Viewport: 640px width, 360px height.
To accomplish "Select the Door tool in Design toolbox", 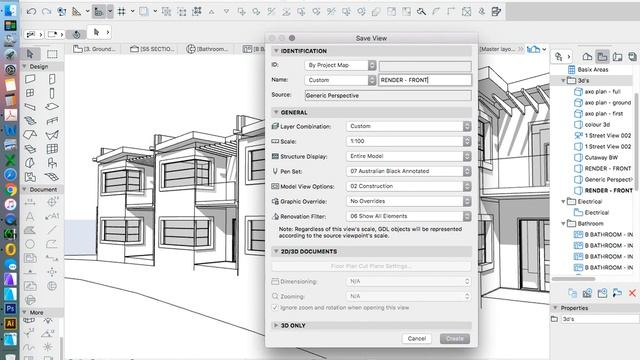I will coord(52,79).
